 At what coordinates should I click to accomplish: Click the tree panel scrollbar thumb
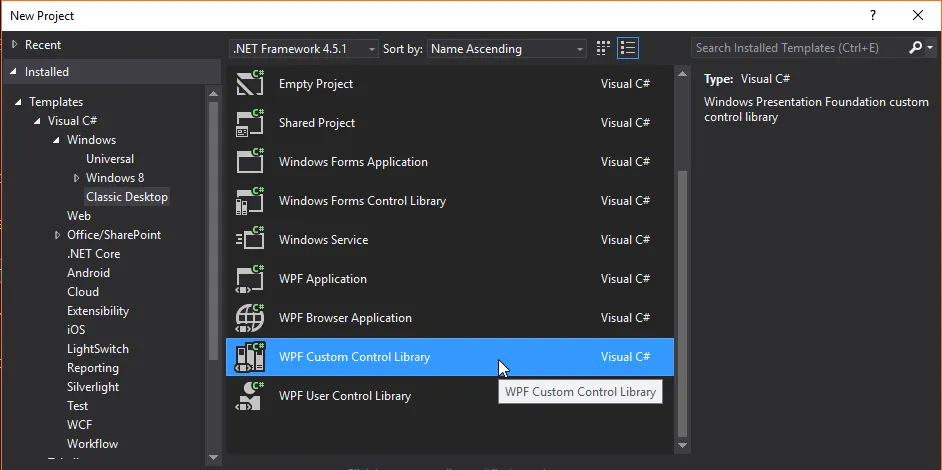click(x=214, y=230)
